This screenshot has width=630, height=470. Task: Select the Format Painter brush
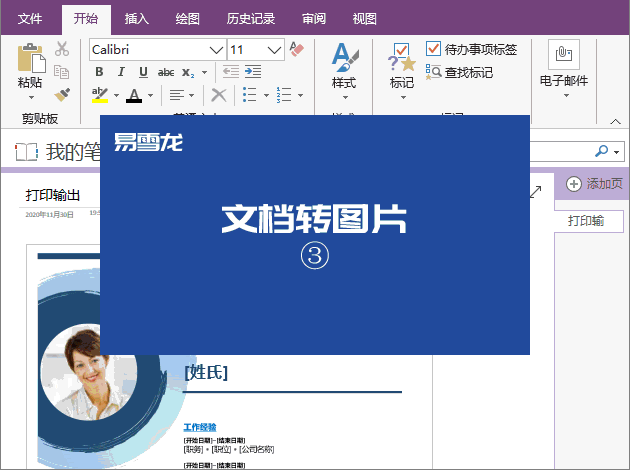pos(62,95)
